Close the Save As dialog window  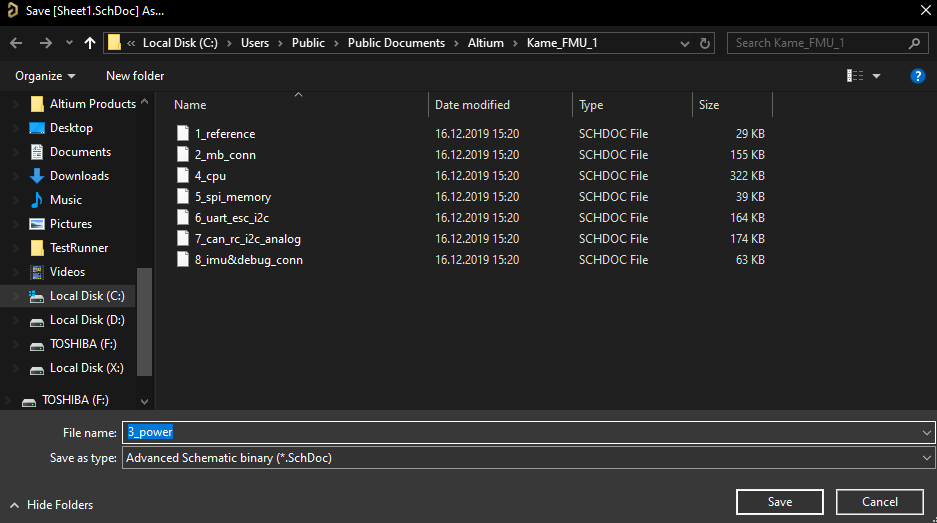925,11
